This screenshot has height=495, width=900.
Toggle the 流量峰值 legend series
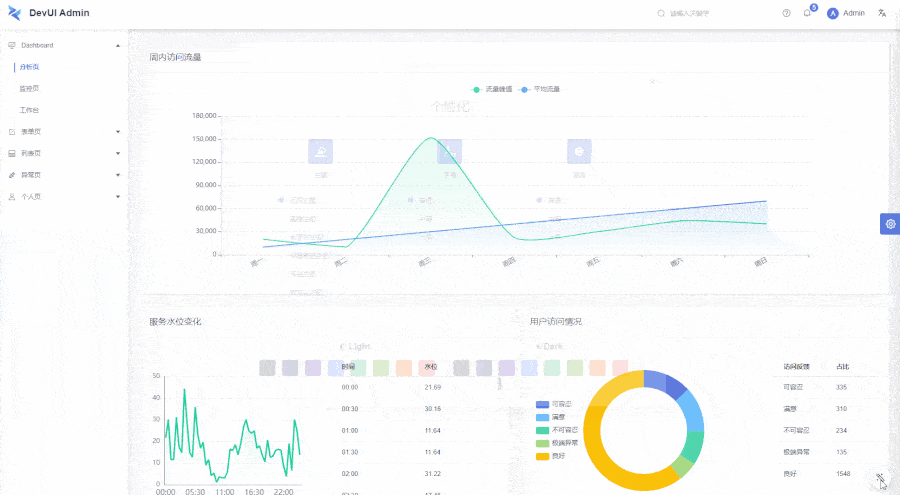click(492, 90)
